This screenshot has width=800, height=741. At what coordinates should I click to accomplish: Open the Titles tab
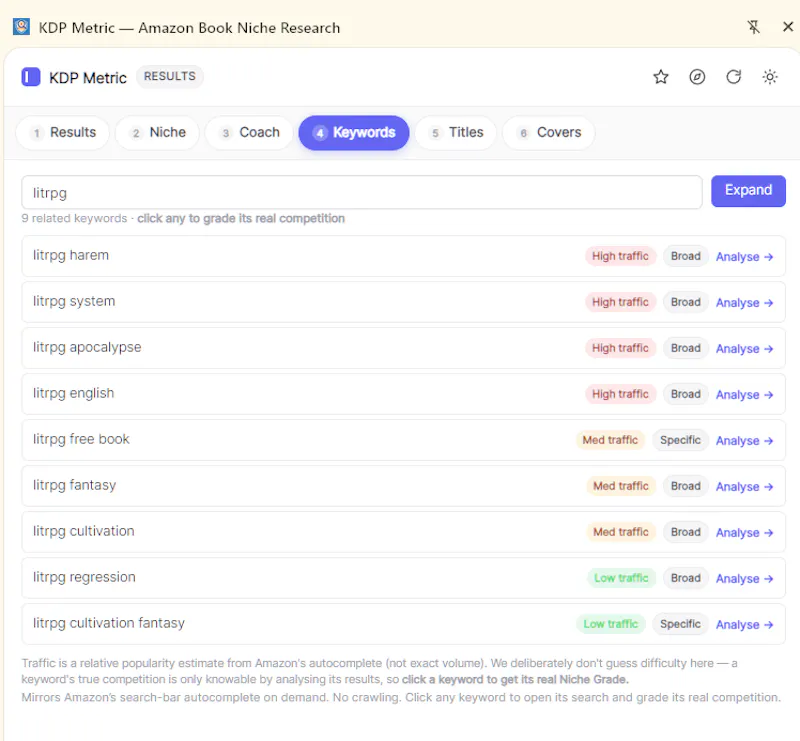456,133
